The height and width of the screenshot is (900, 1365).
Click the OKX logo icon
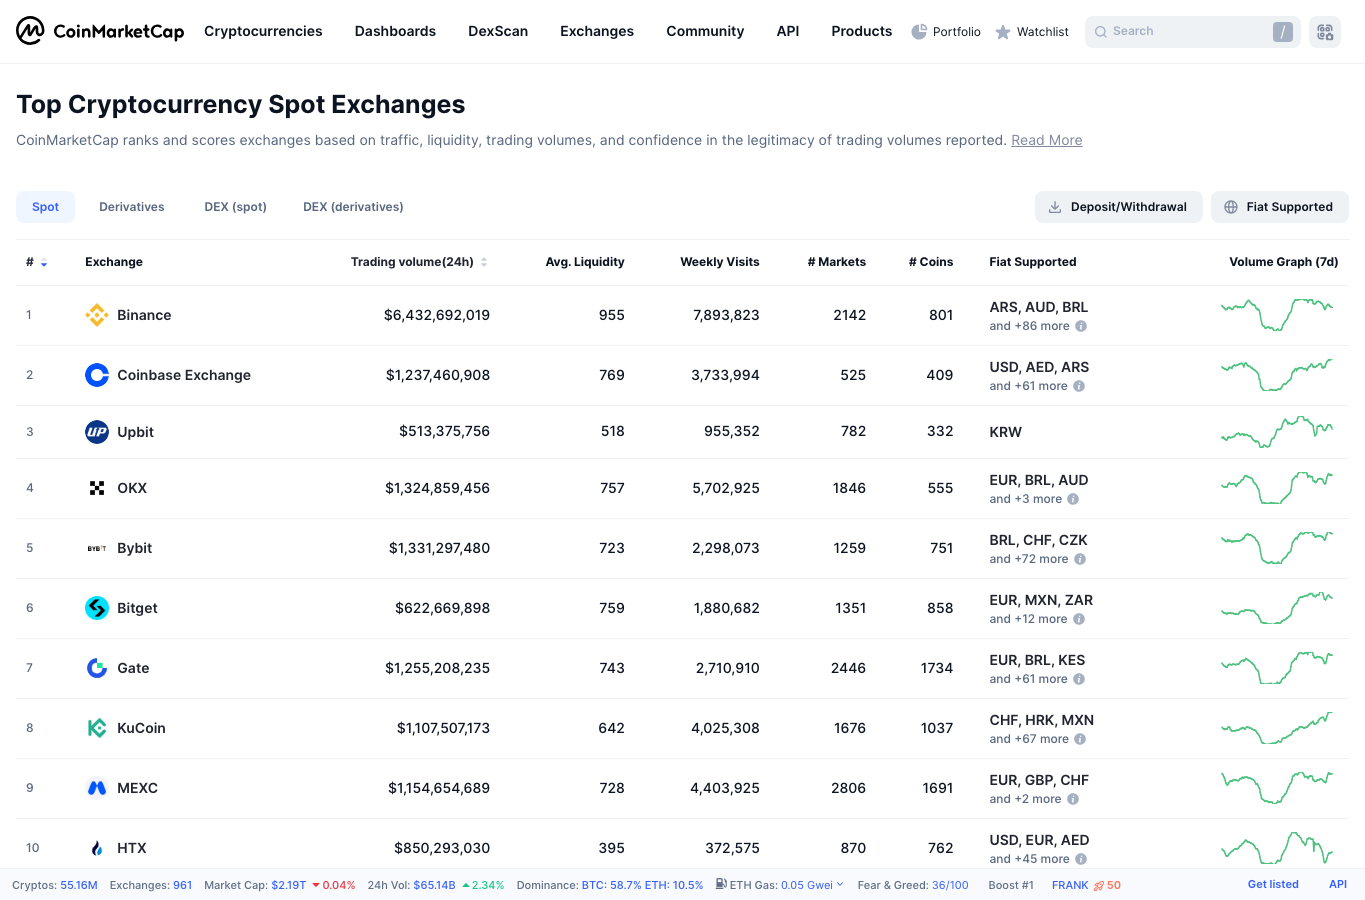[97, 488]
